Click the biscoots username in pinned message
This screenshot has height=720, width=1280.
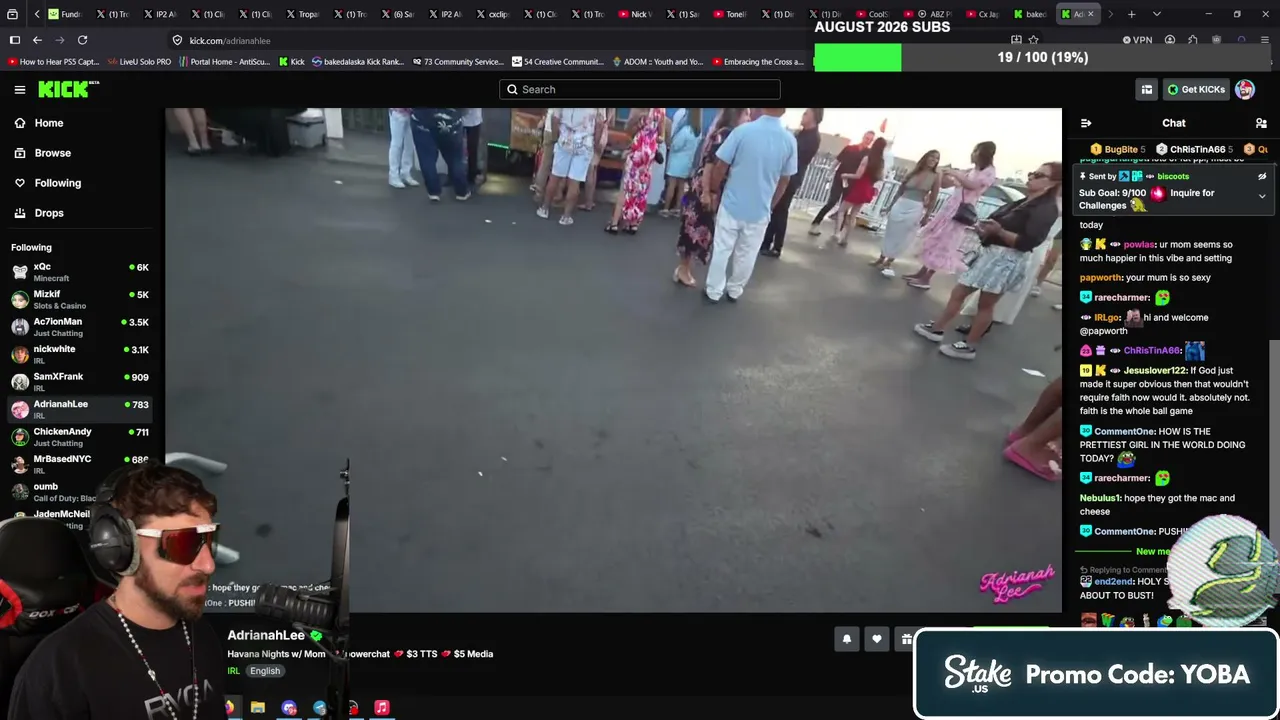1173,176
